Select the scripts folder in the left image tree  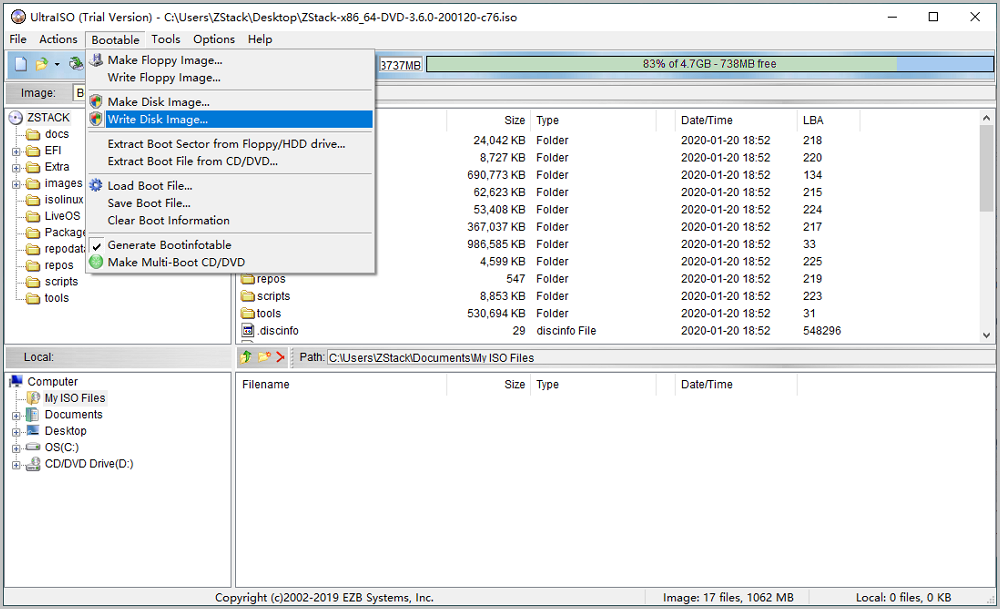click(x=61, y=282)
